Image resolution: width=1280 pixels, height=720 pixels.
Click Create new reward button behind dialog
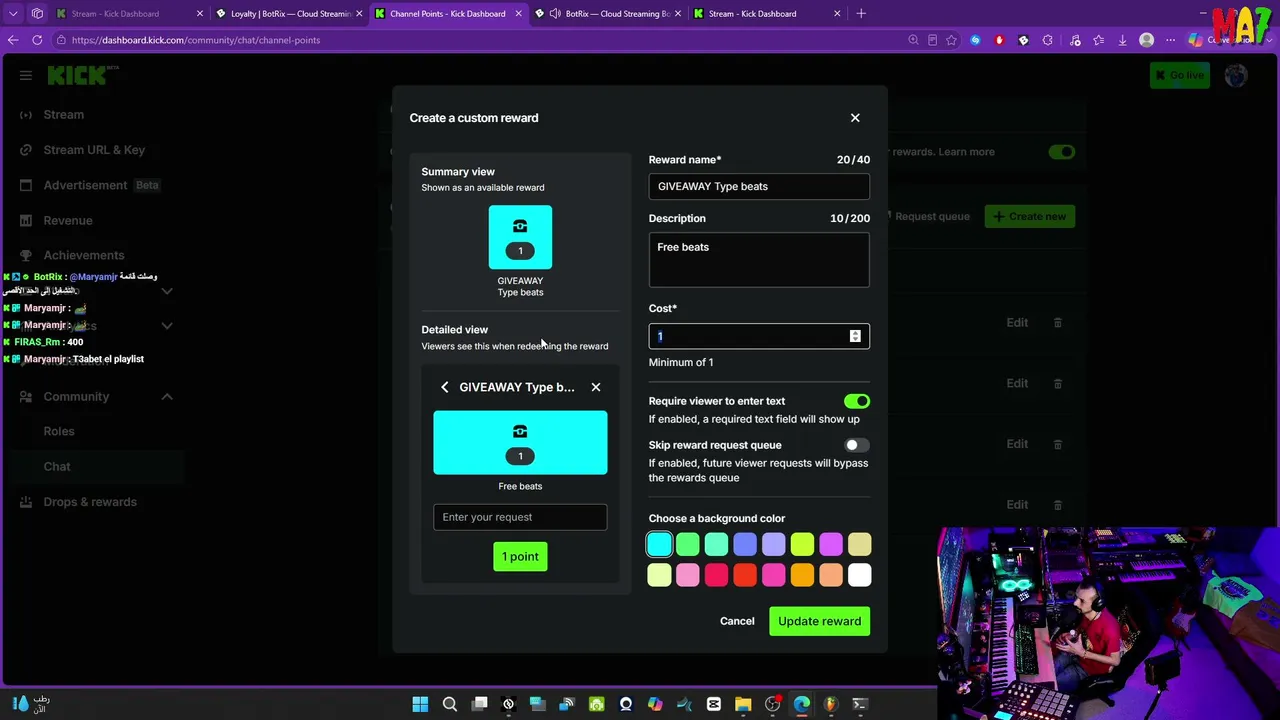point(1029,216)
